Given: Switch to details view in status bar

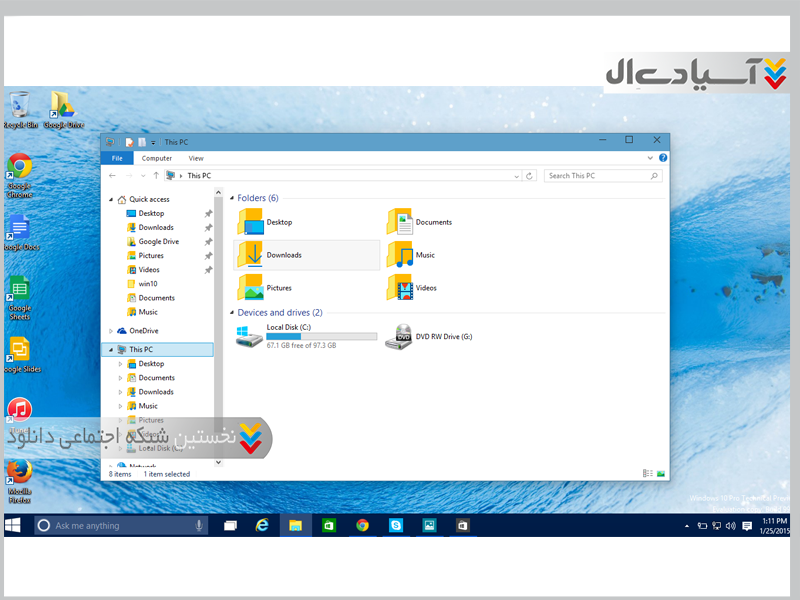Looking at the screenshot, I should [647, 474].
